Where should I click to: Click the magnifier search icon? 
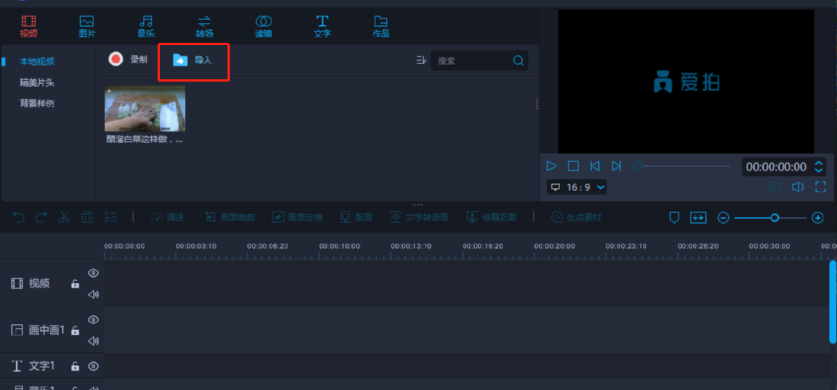coord(518,61)
